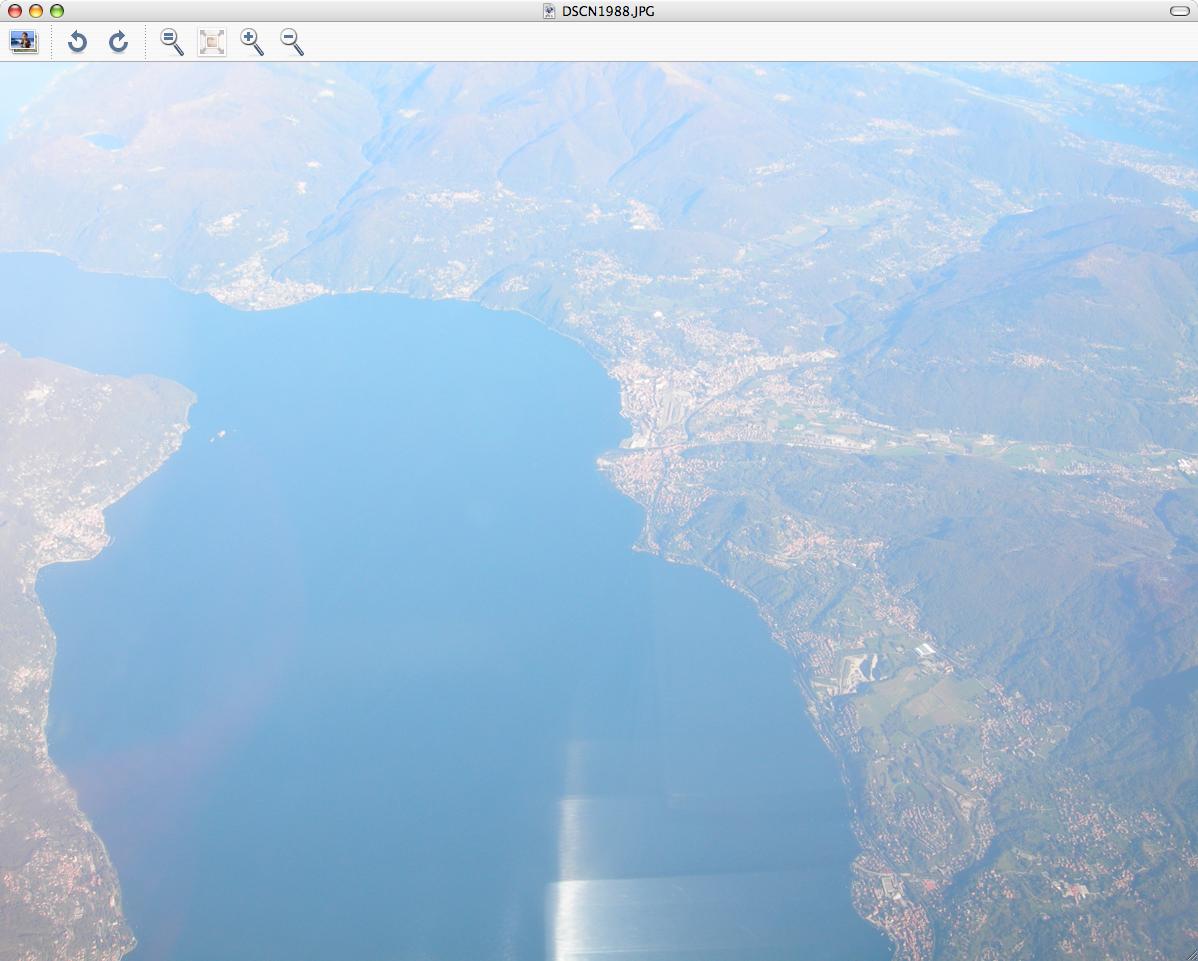1198x961 pixels.
Task: Click the displayed aerial lake photo
Action: [x=599, y=511]
